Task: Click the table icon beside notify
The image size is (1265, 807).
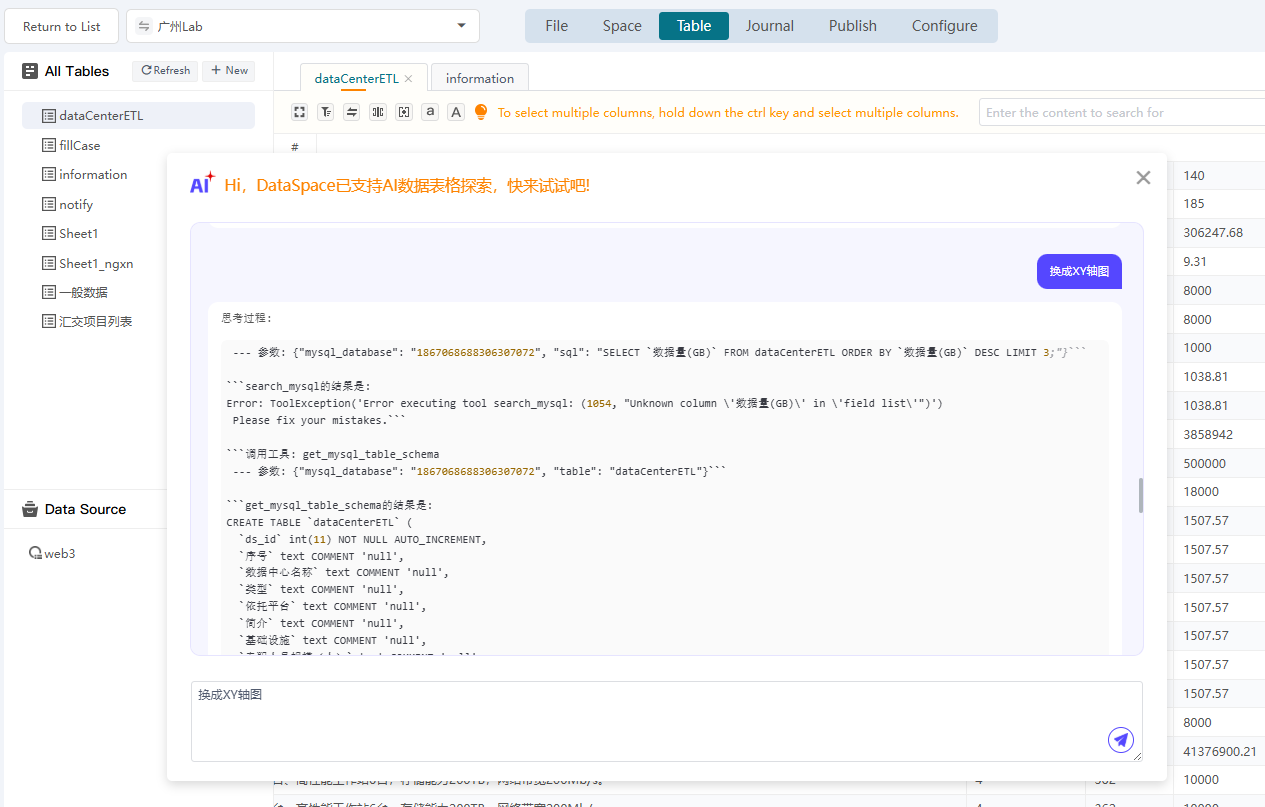Action: (x=49, y=204)
